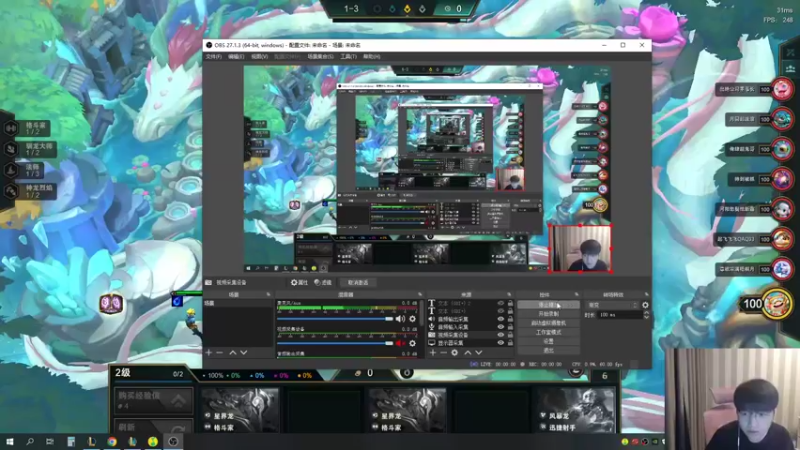
Task: Pop out the Scenes dock panel
Action: [x=268, y=294]
